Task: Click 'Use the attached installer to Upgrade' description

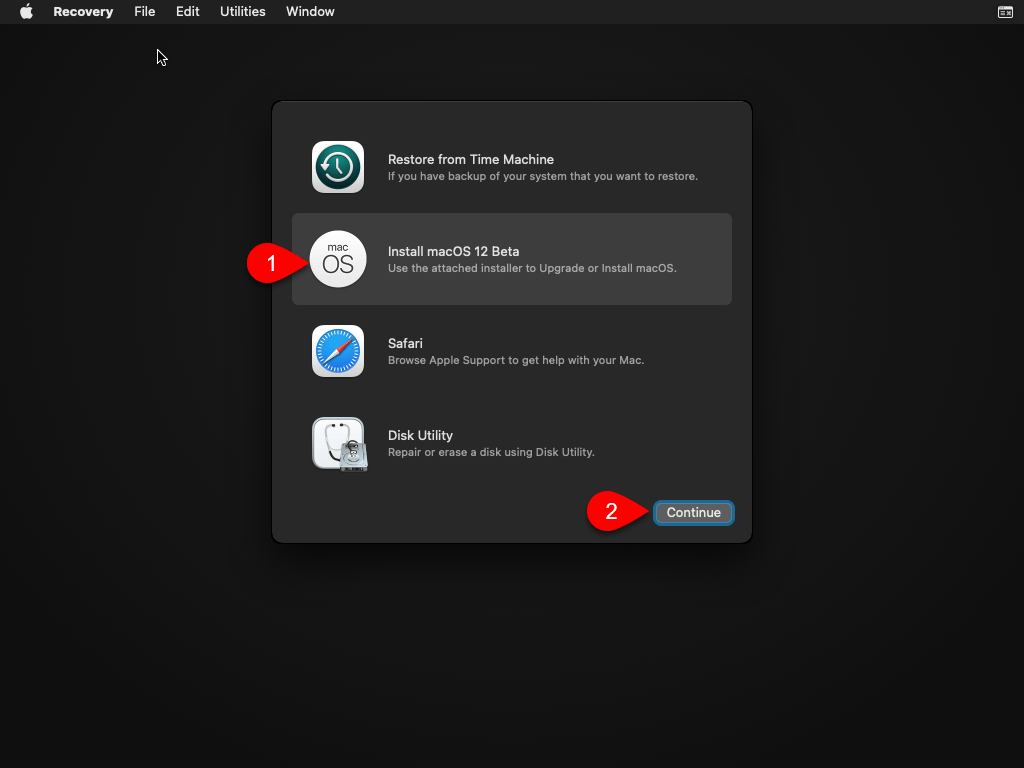Action: click(532, 268)
